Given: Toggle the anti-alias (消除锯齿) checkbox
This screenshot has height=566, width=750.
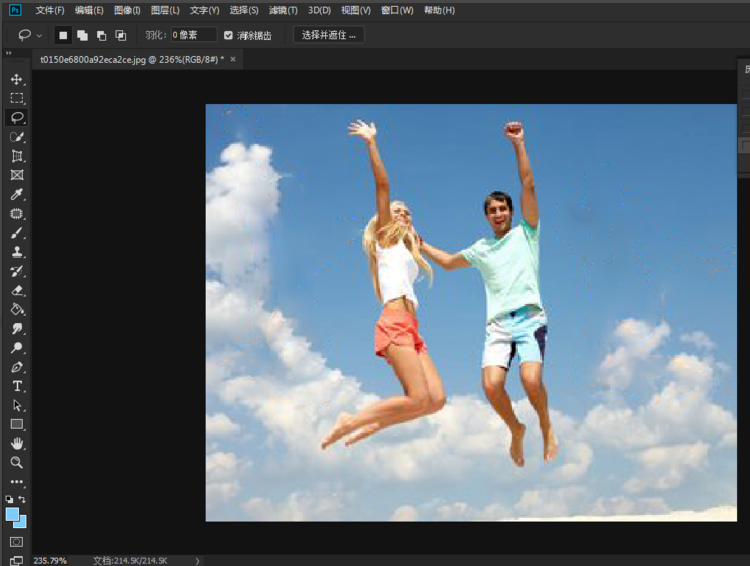Looking at the screenshot, I should pos(229,35).
